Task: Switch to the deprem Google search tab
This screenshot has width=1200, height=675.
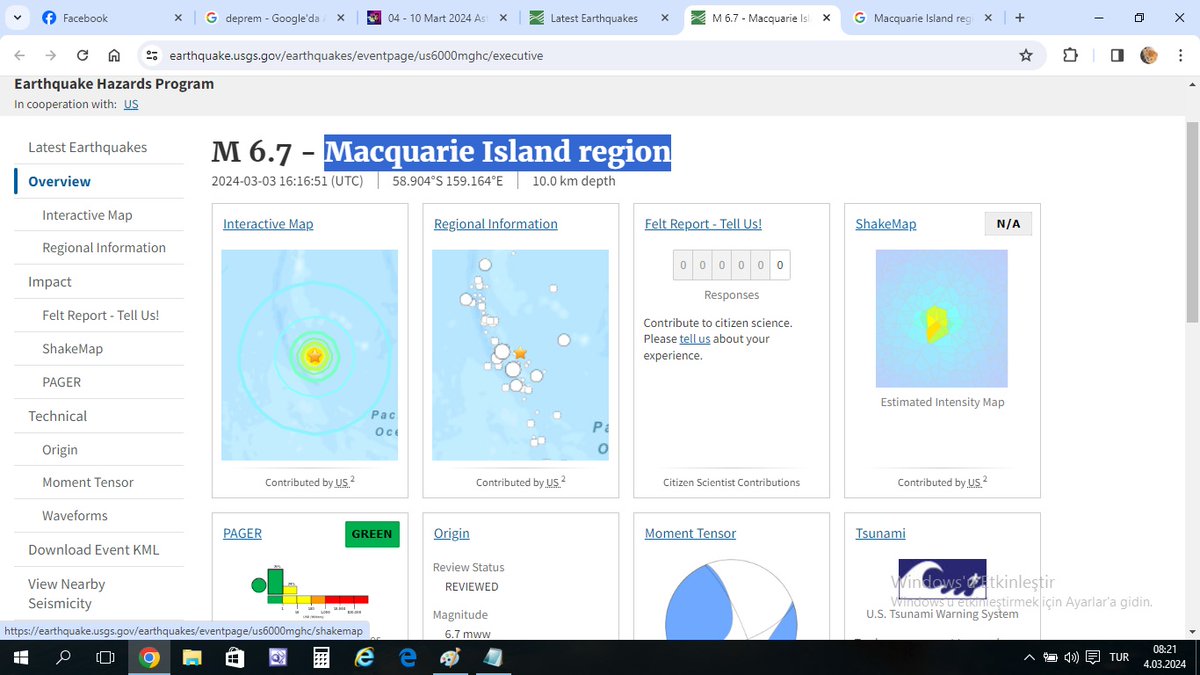Action: (x=273, y=18)
